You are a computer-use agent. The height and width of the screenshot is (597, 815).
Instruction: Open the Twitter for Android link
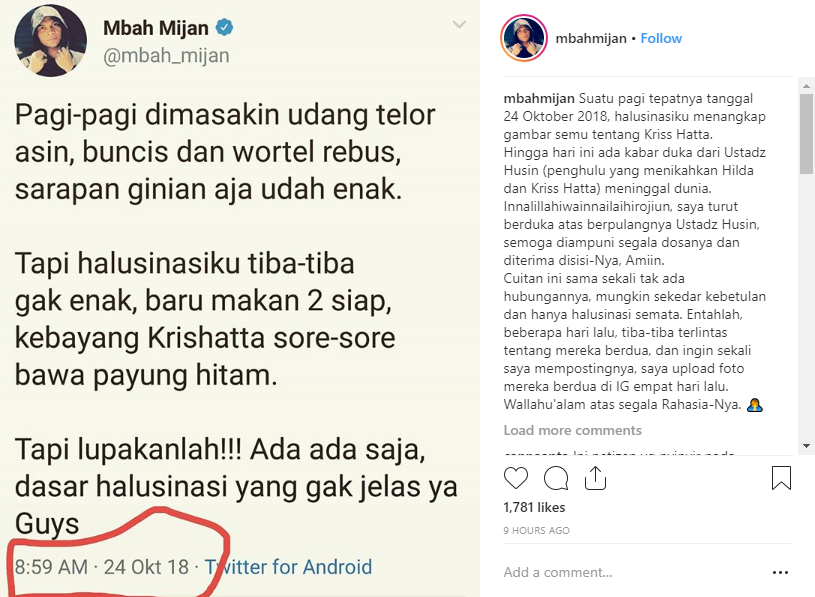point(288,567)
